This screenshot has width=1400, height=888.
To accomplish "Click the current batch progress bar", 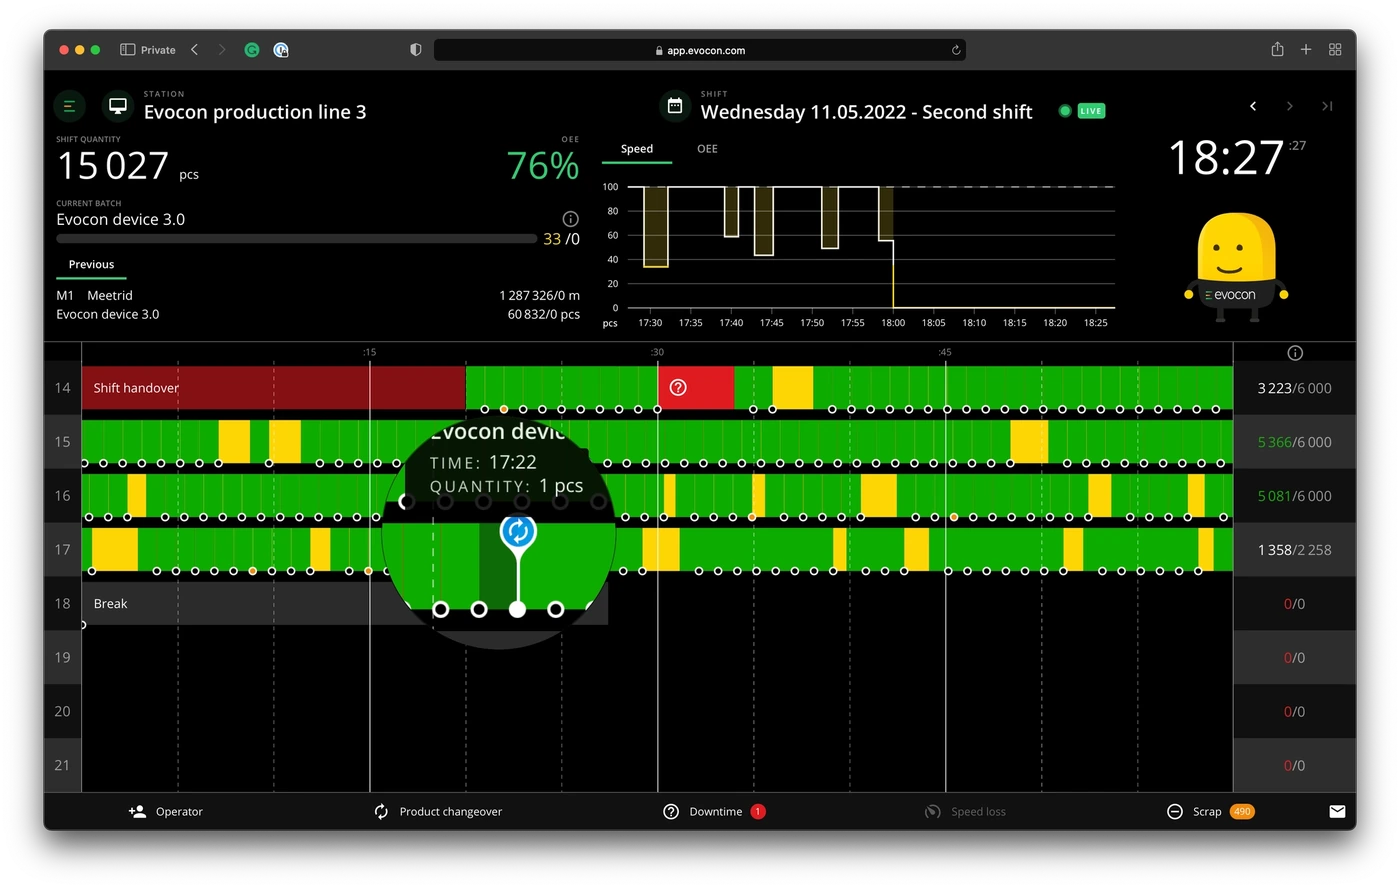I will pos(296,239).
